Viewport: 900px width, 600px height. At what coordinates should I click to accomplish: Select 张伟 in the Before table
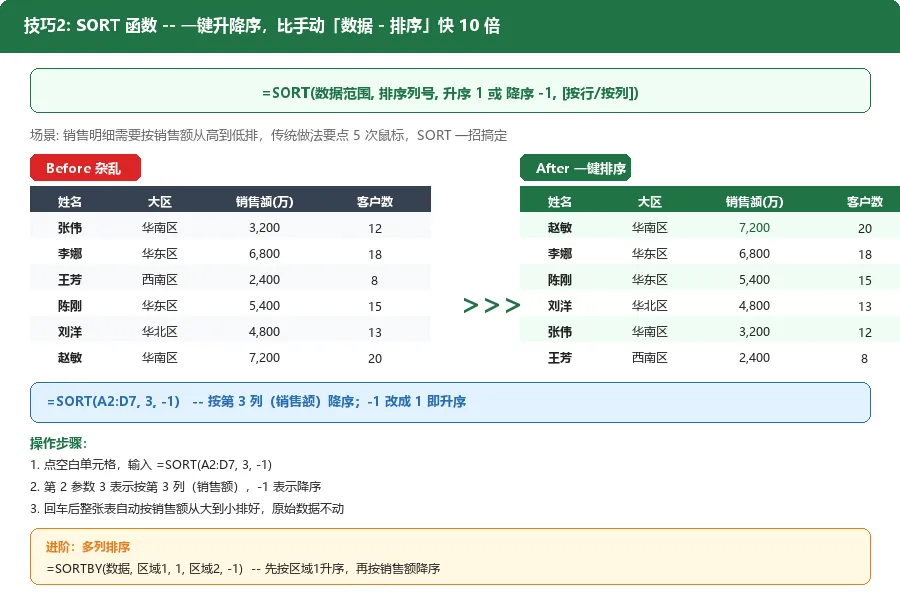point(70,228)
